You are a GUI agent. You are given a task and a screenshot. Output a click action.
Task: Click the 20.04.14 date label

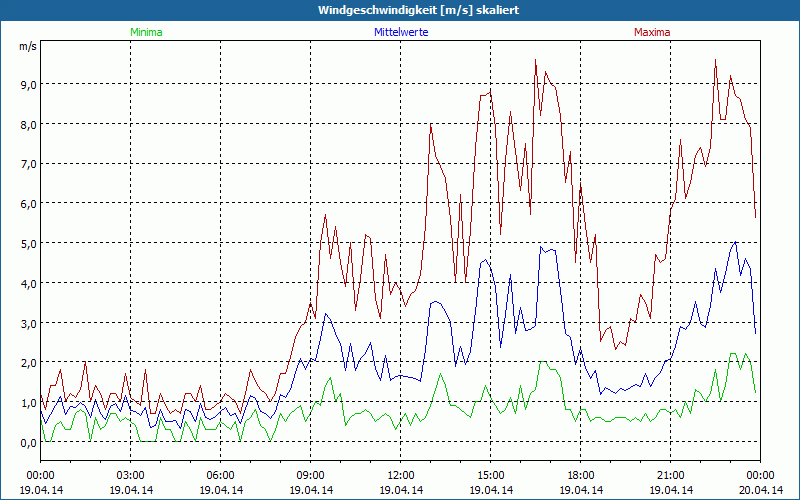(x=760, y=490)
